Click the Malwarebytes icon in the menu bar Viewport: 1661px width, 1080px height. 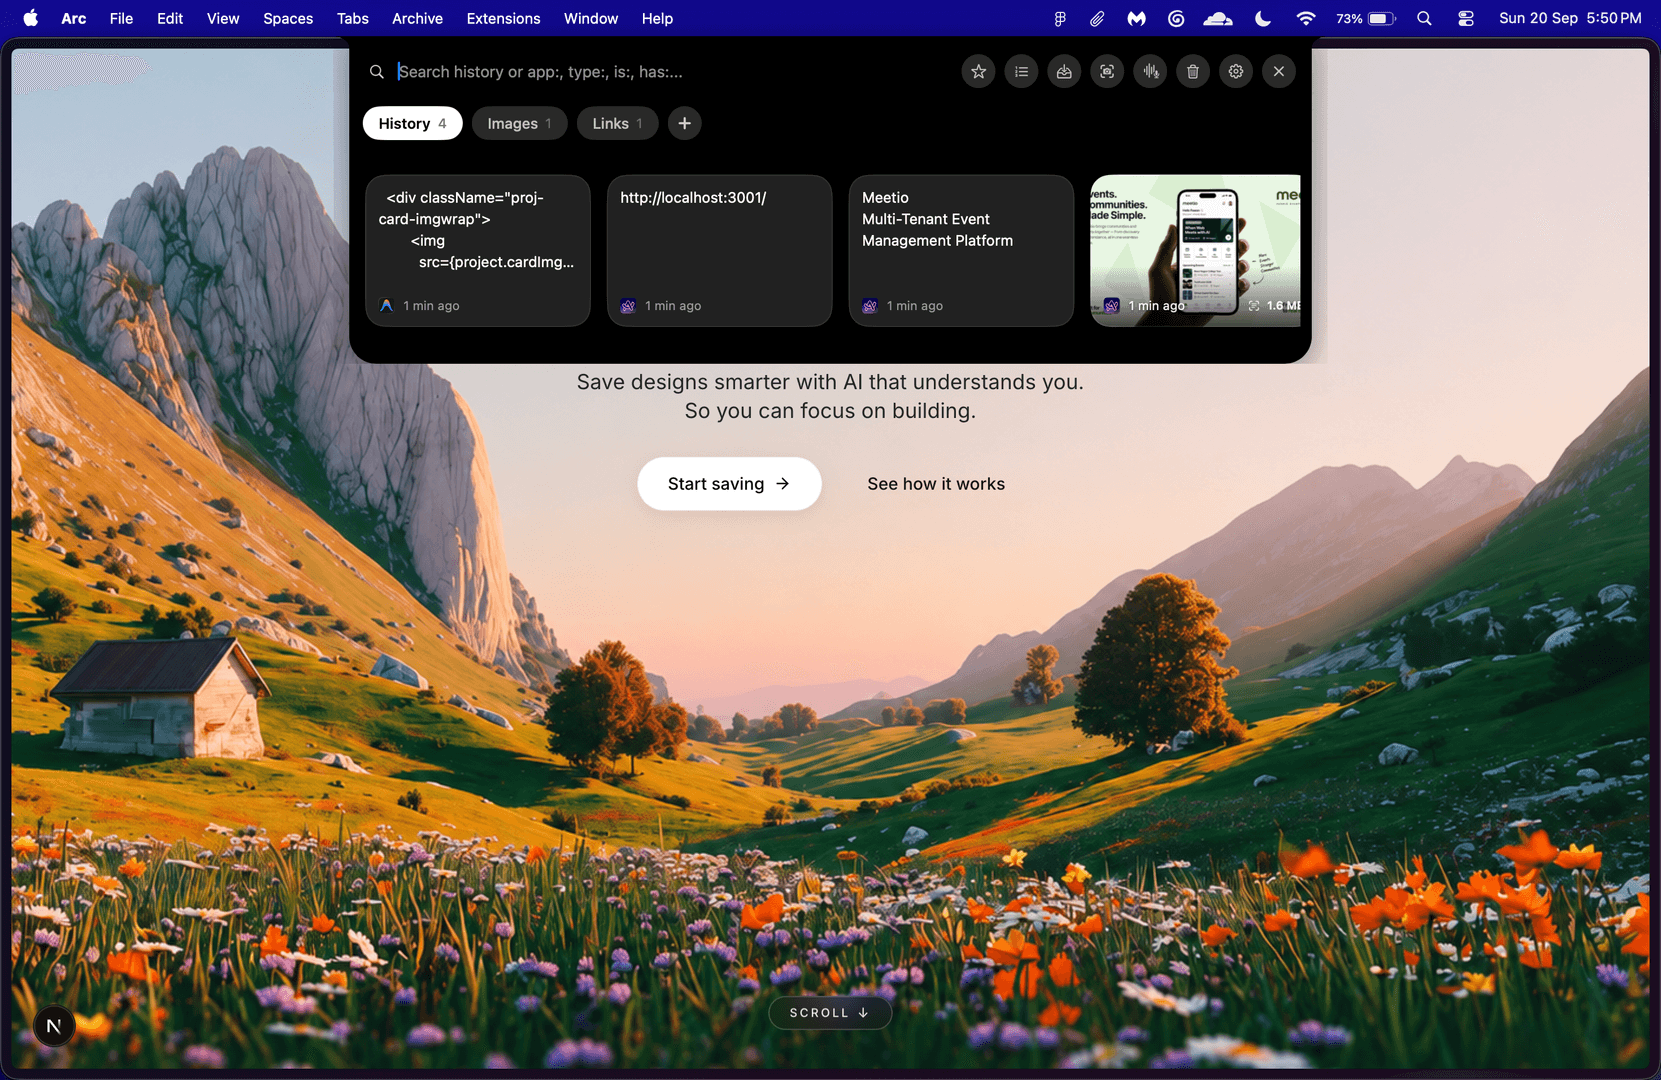pyautogui.click(x=1136, y=18)
